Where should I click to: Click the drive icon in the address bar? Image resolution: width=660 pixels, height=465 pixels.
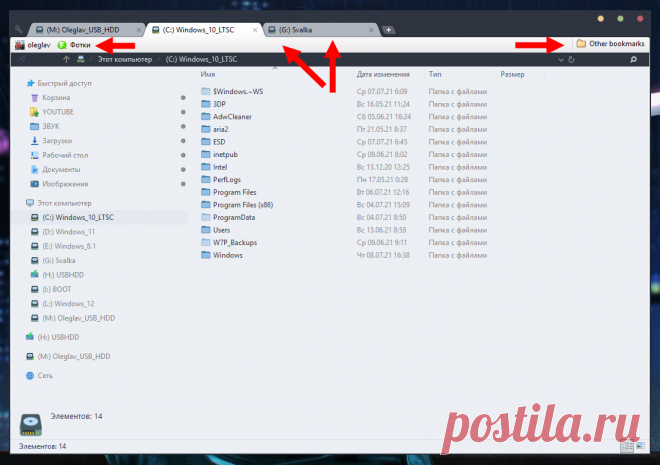80,59
